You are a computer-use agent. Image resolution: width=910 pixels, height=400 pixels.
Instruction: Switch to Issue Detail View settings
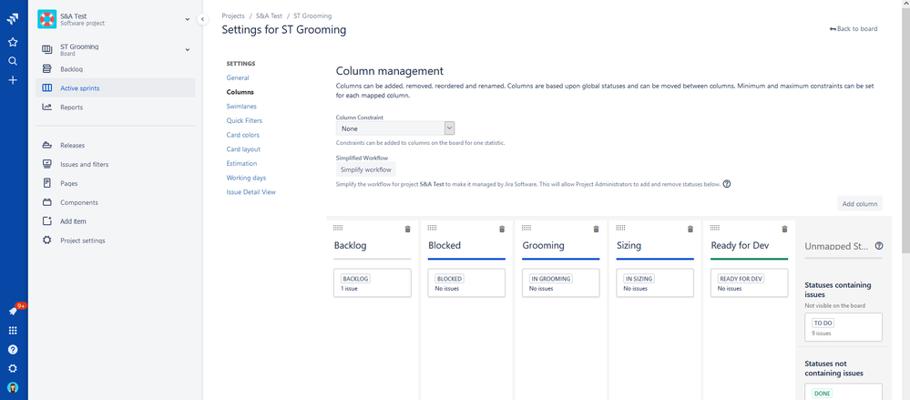point(251,192)
